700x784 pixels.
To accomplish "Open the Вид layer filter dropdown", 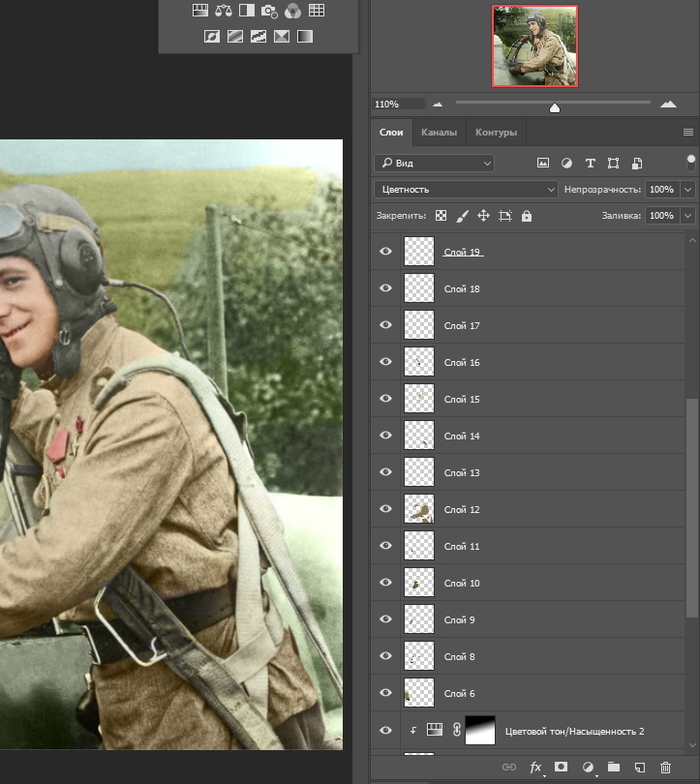I will click(x=435, y=162).
